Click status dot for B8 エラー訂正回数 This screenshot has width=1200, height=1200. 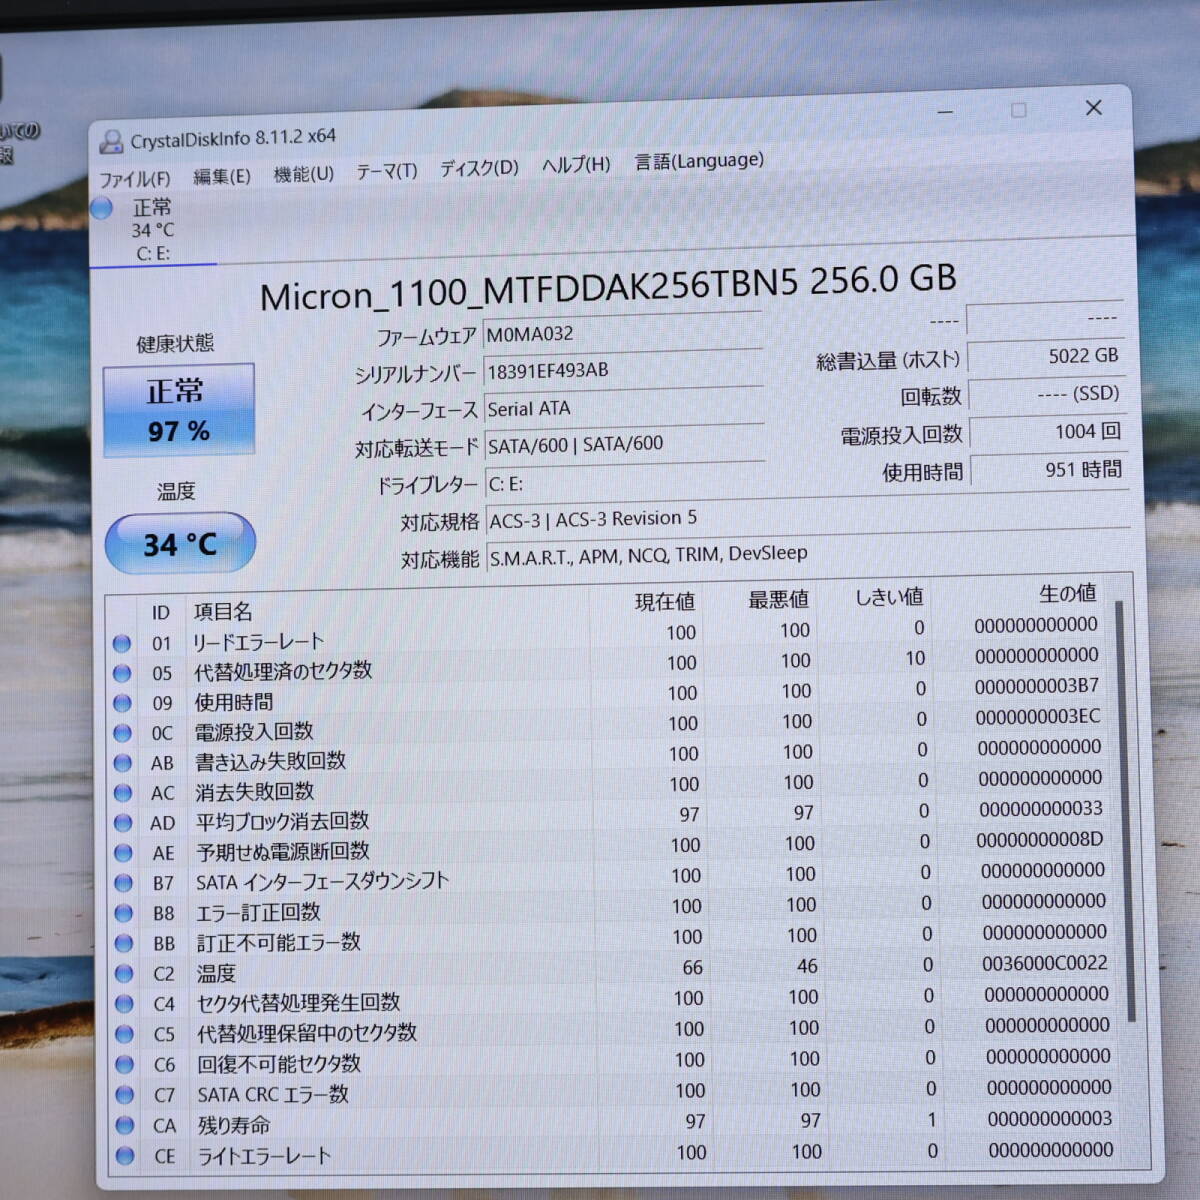(123, 913)
